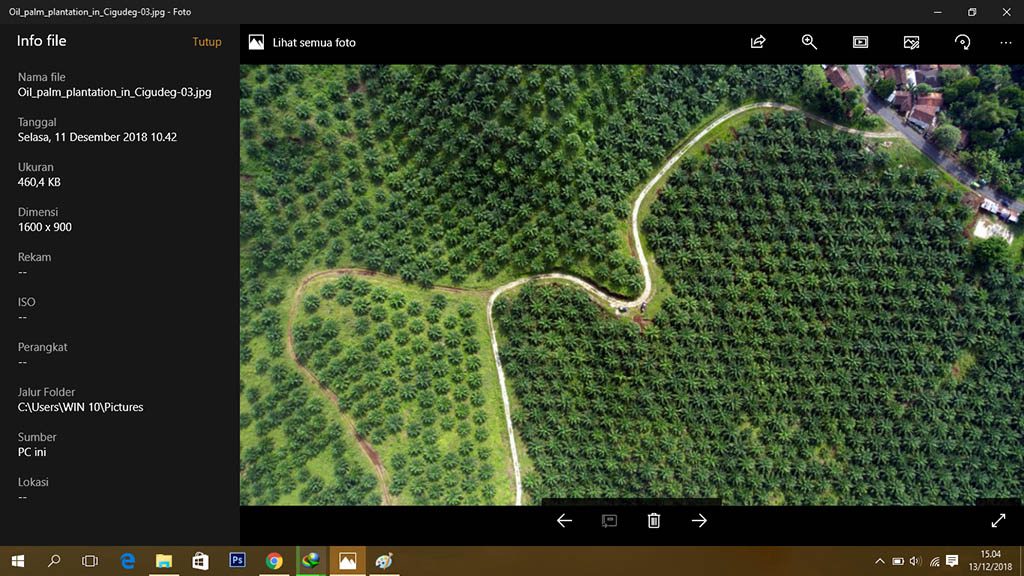Image resolution: width=1024 pixels, height=576 pixels.
Task: Click the Jalur Folder label
Action: 46,392
